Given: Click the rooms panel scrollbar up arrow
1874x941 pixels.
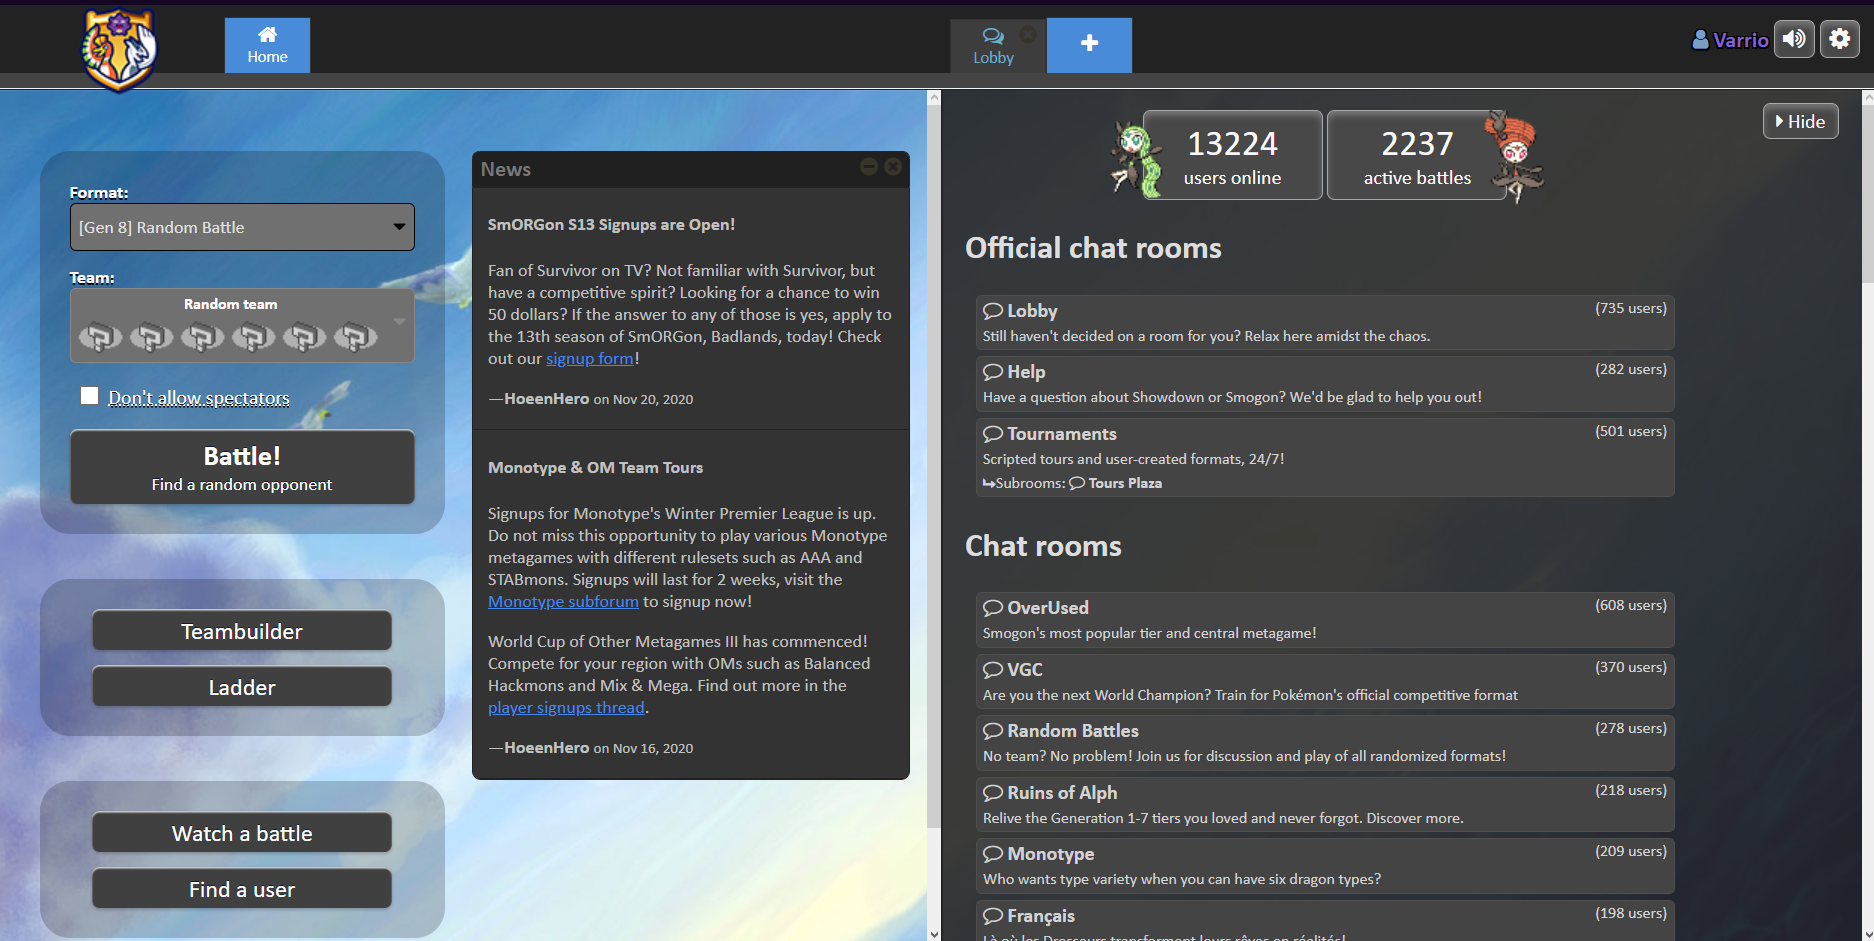Looking at the screenshot, I should [x=1867, y=97].
